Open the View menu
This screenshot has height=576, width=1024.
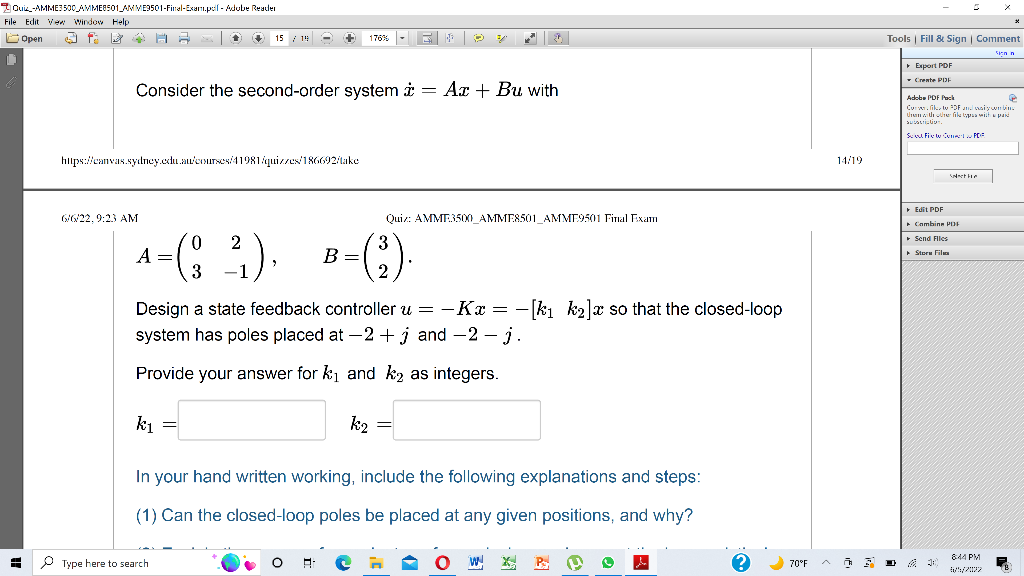56,22
